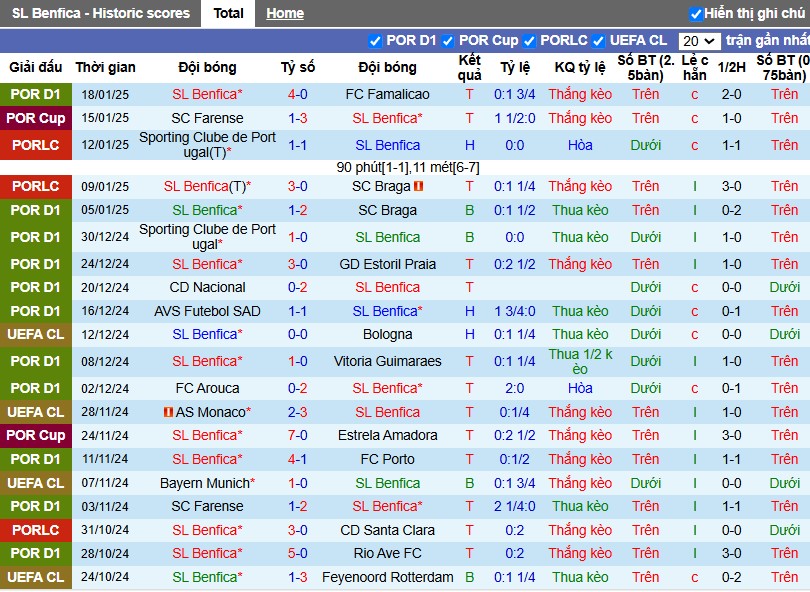
Task: Click the 2-3 score at AS Monaco
Action: pos(298,412)
